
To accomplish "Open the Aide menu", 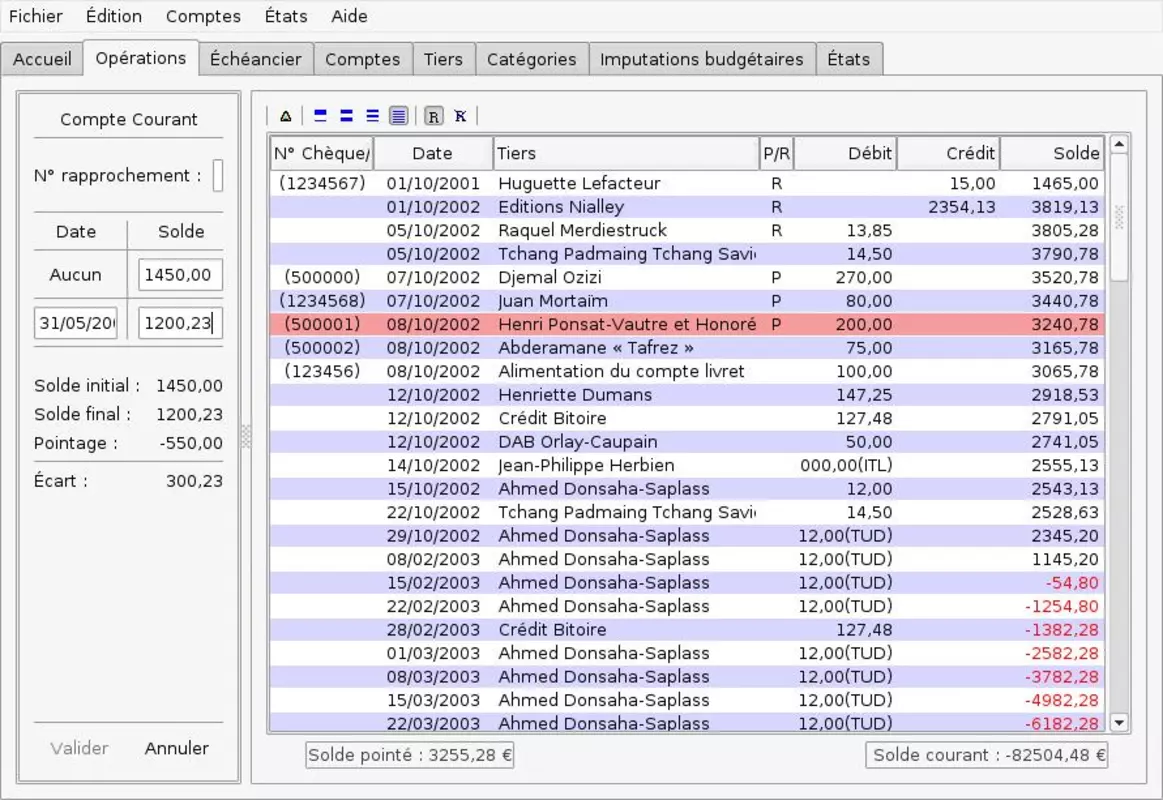I will pos(349,16).
